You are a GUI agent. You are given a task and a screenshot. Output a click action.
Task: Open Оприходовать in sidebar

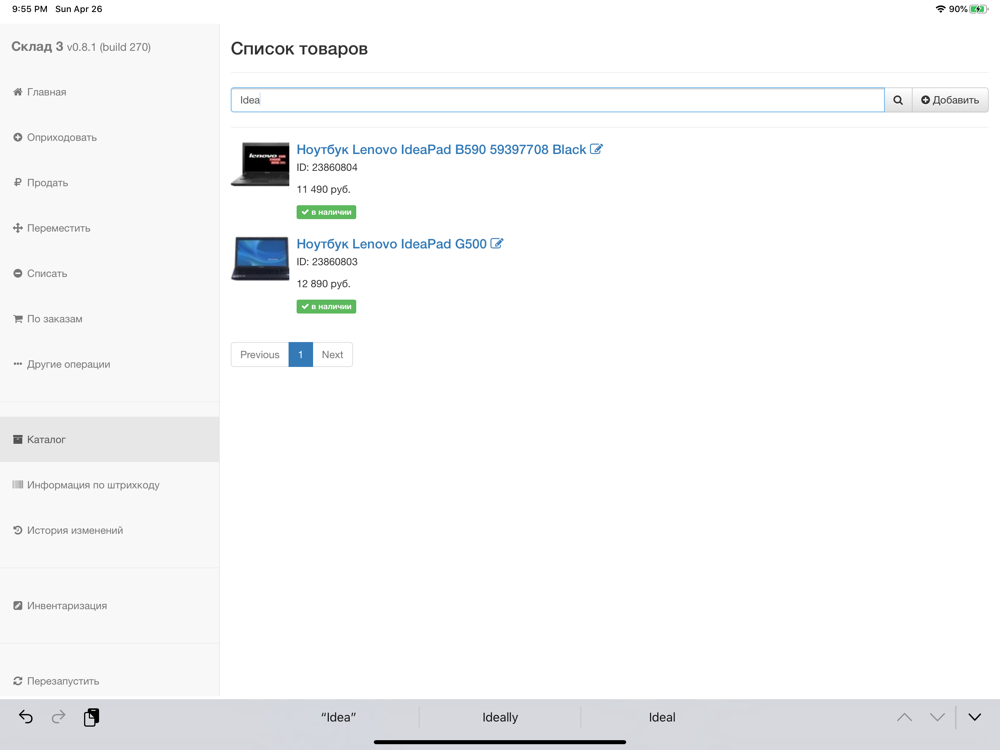click(110, 137)
